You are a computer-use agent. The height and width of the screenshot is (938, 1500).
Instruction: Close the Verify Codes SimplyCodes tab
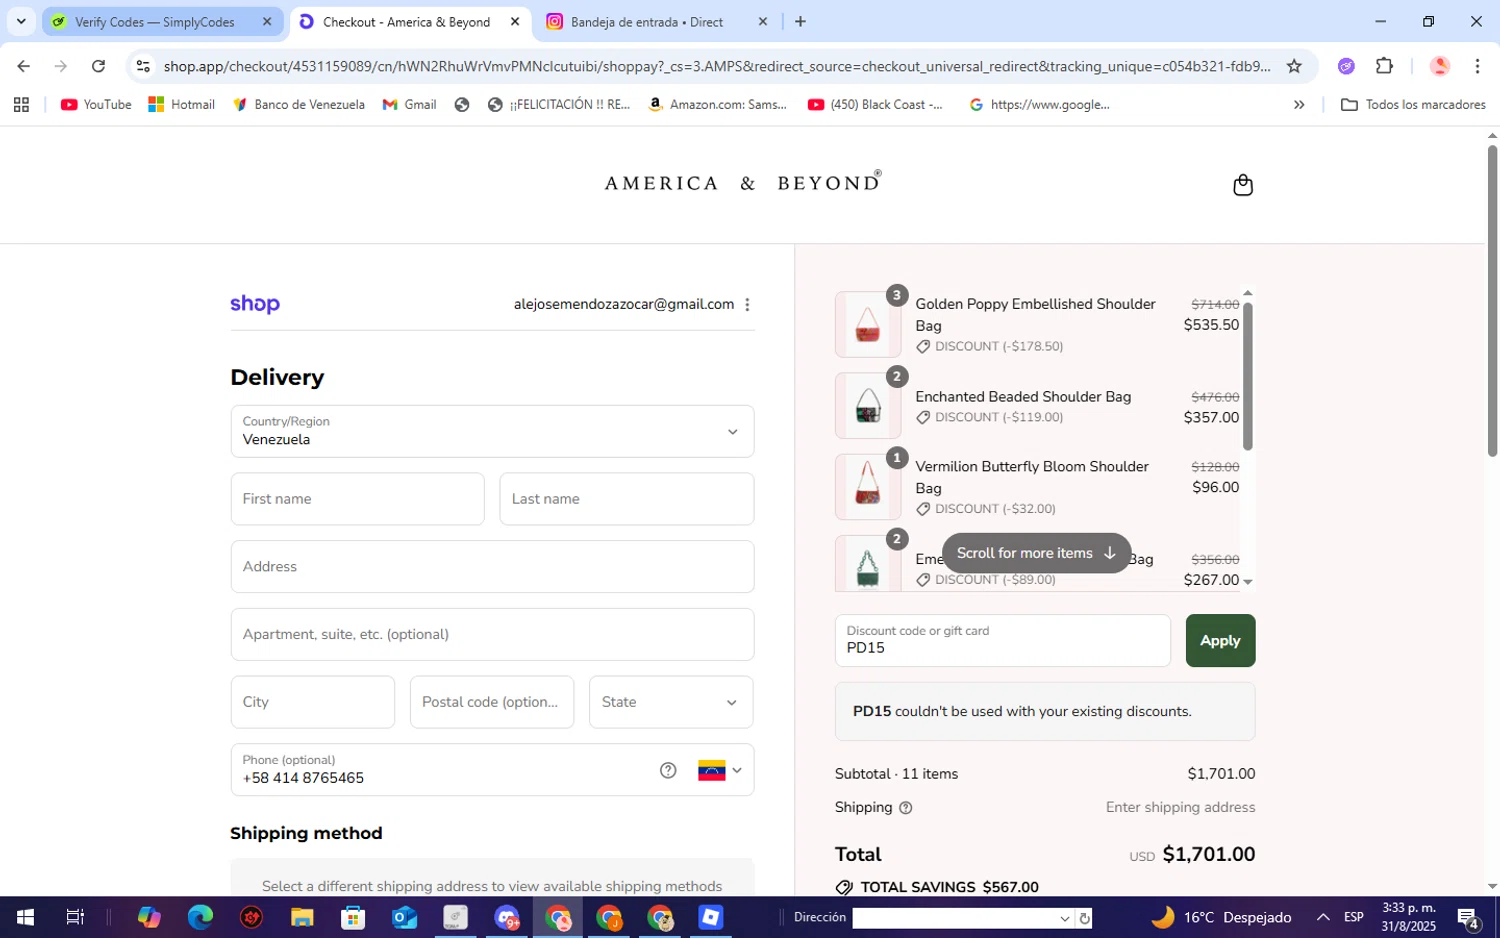(267, 21)
